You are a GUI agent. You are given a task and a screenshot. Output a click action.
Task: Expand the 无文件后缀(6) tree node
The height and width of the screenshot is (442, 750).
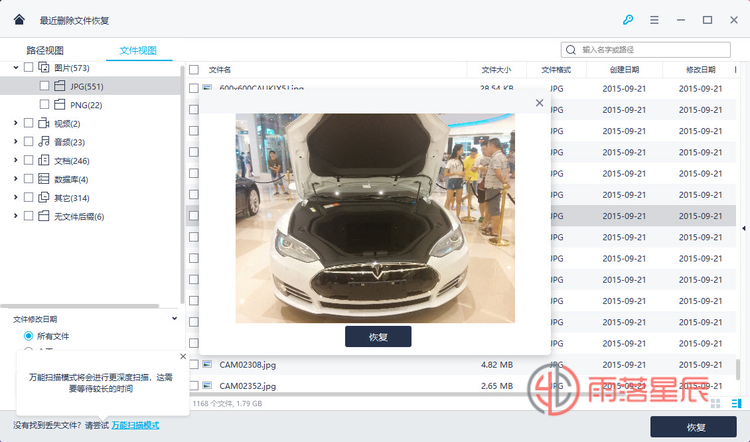(15, 216)
